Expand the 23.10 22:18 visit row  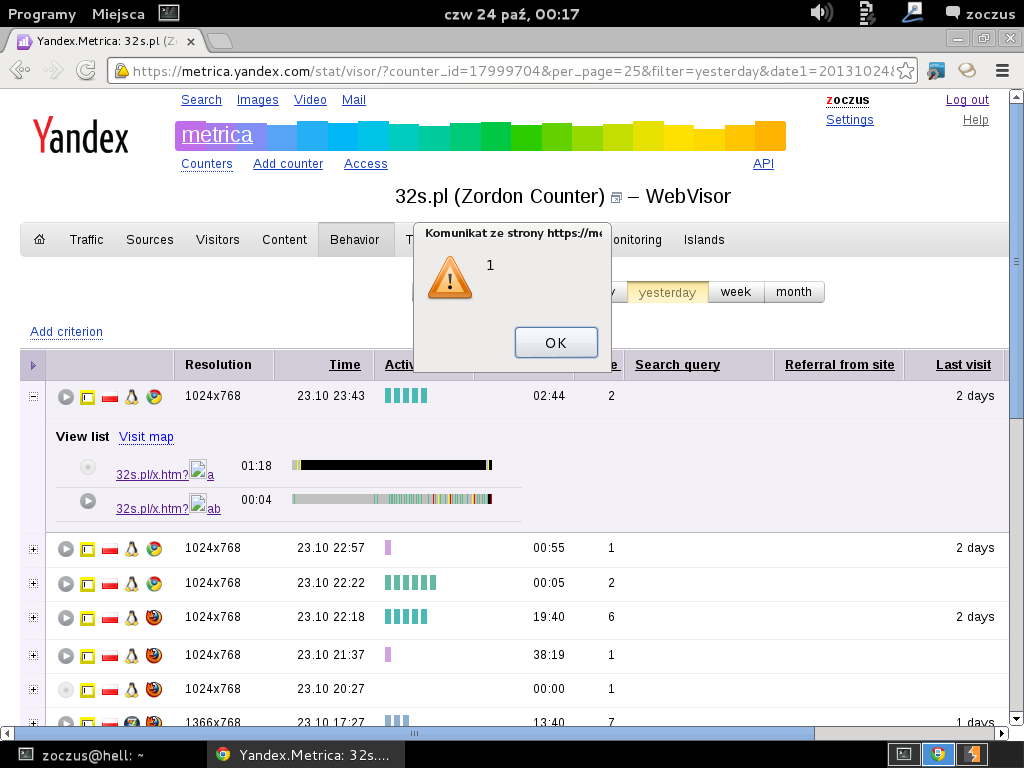point(33,617)
